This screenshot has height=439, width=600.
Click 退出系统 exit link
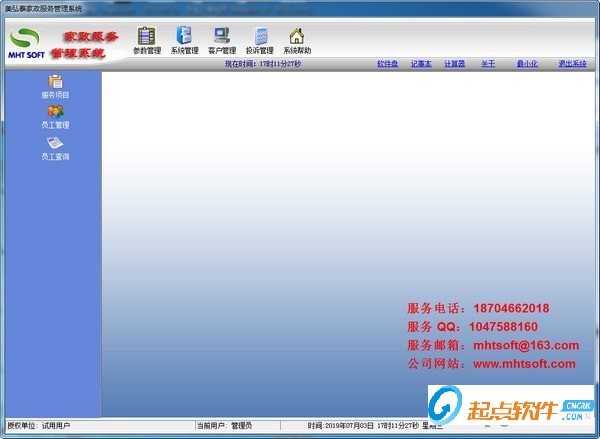click(572, 64)
